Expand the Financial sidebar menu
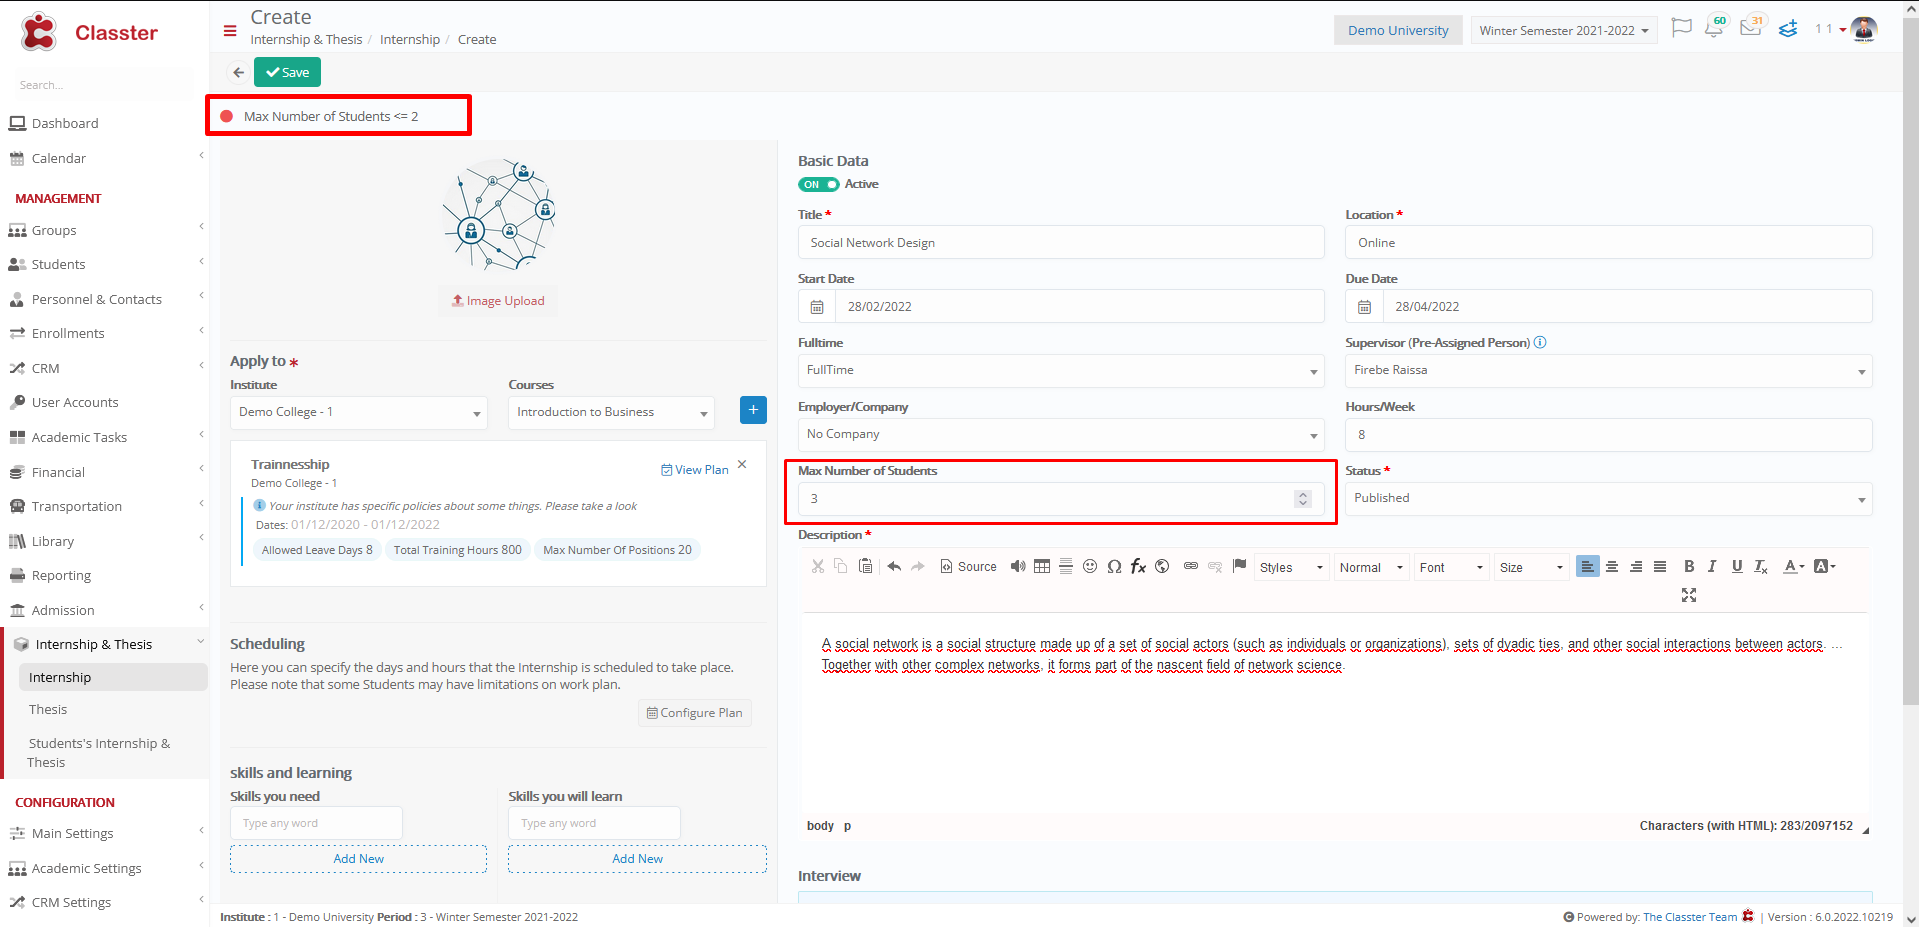The height and width of the screenshot is (927, 1919). (x=104, y=472)
